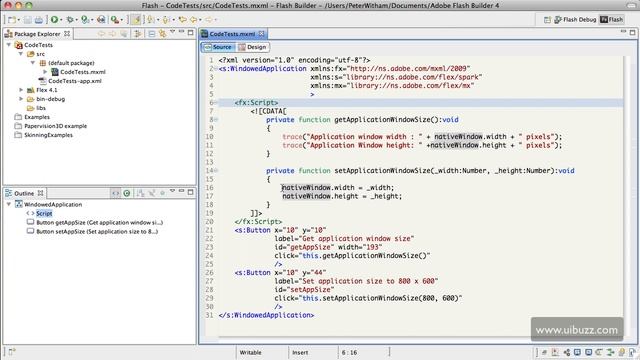This screenshot has width=640, height=360.
Task: Expand the bin-debug folder
Action: pyautogui.click(x=21, y=99)
